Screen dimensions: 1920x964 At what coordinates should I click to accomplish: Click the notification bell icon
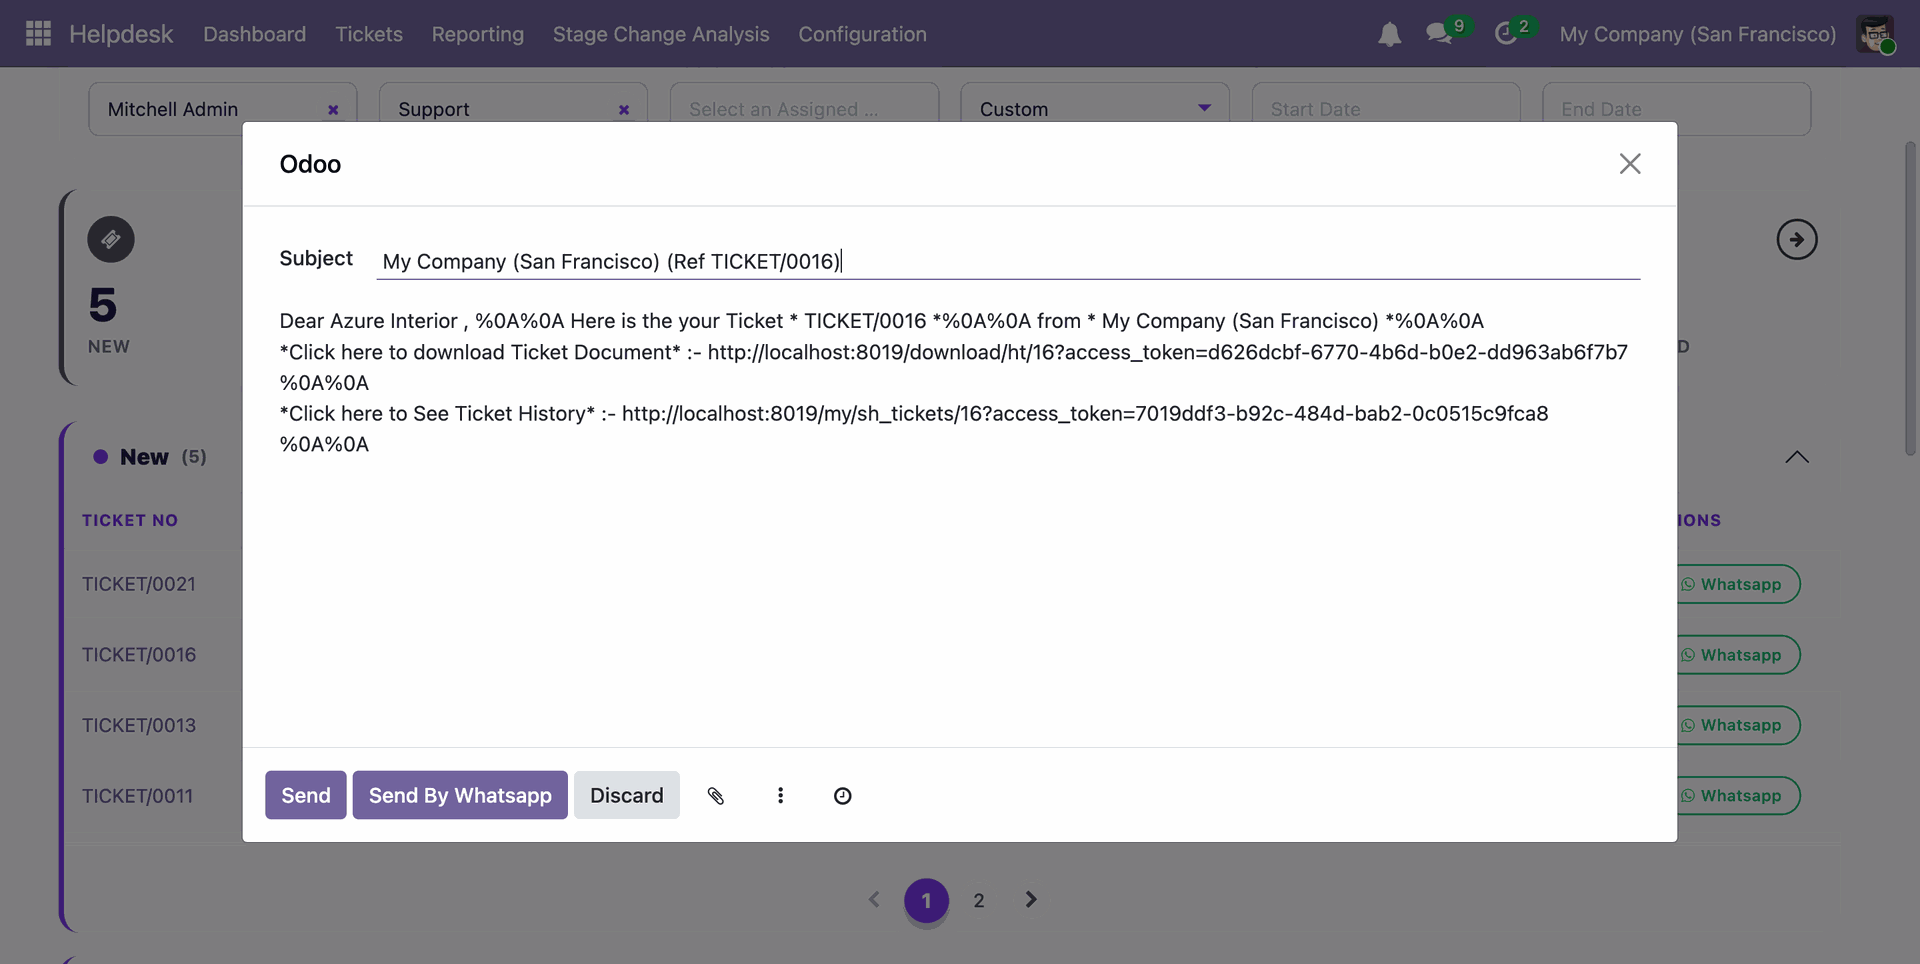pos(1389,34)
